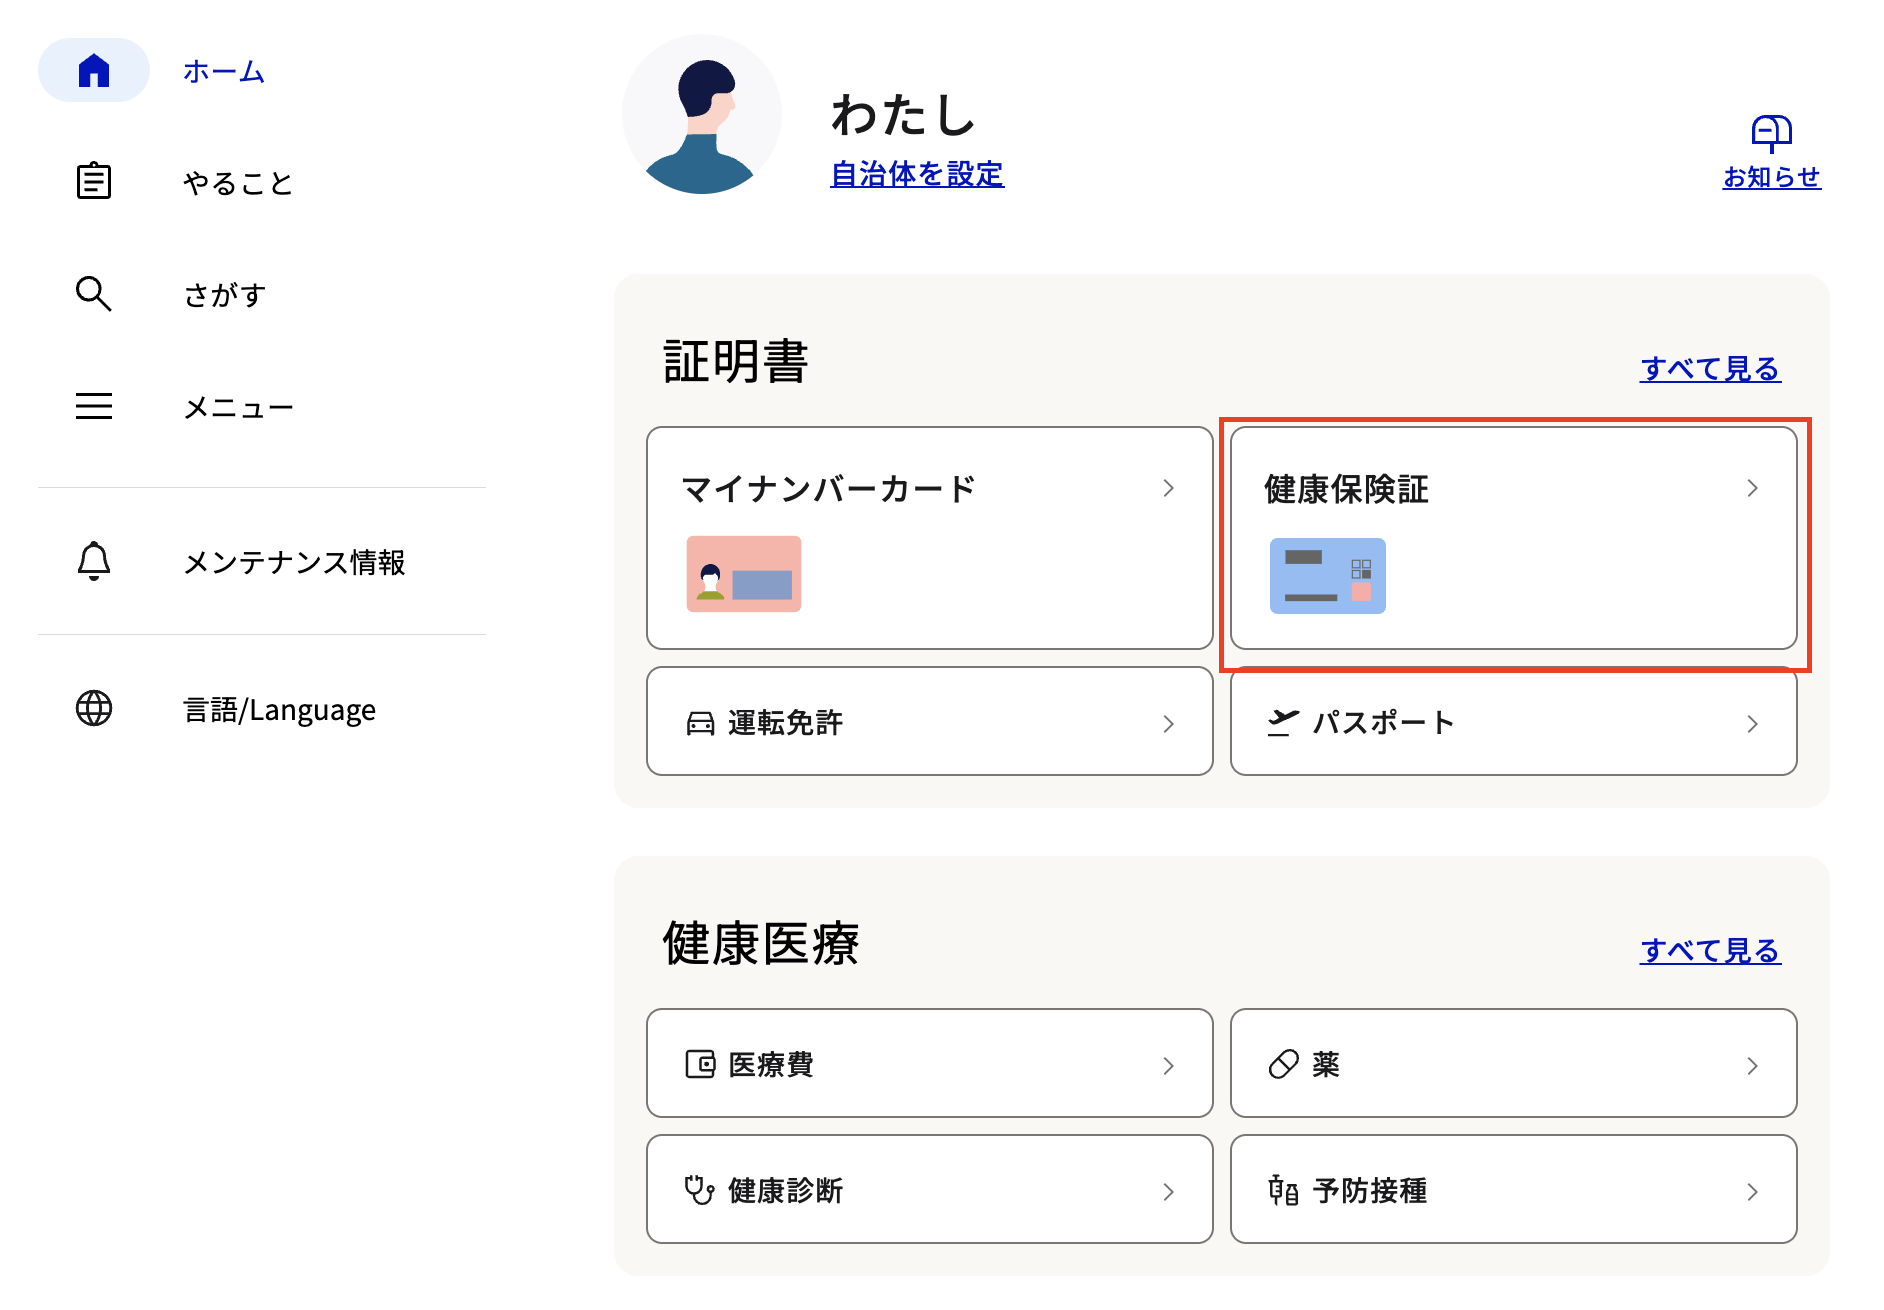Go to ホーム menu label
This screenshot has height=1310, width=1884.
pyautogui.click(x=224, y=71)
